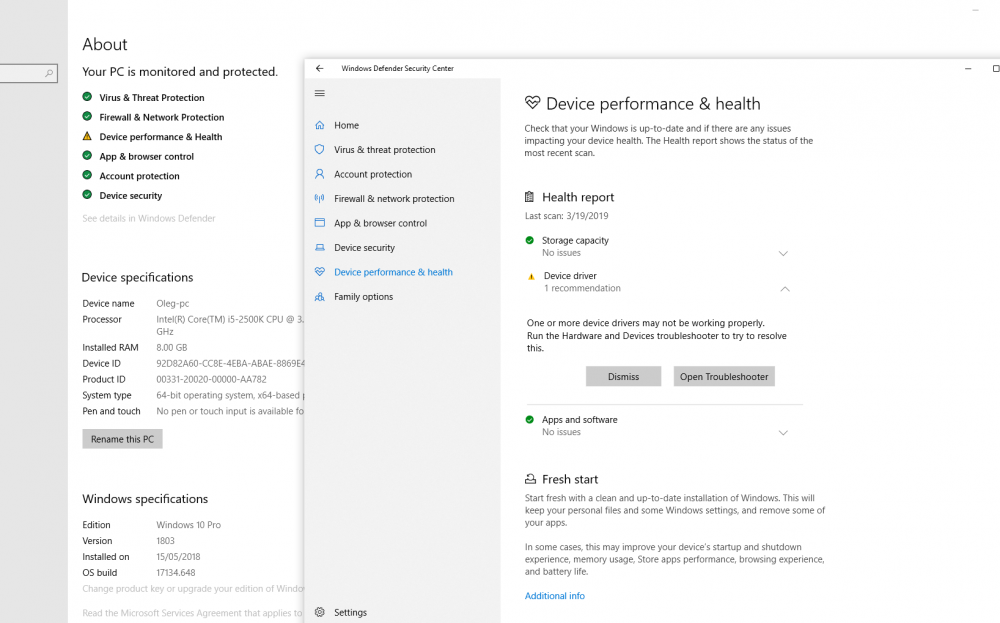This screenshot has height=623, width=1000.
Task: Click the Storage capacity label
Action: pyautogui.click(x=575, y=240)
